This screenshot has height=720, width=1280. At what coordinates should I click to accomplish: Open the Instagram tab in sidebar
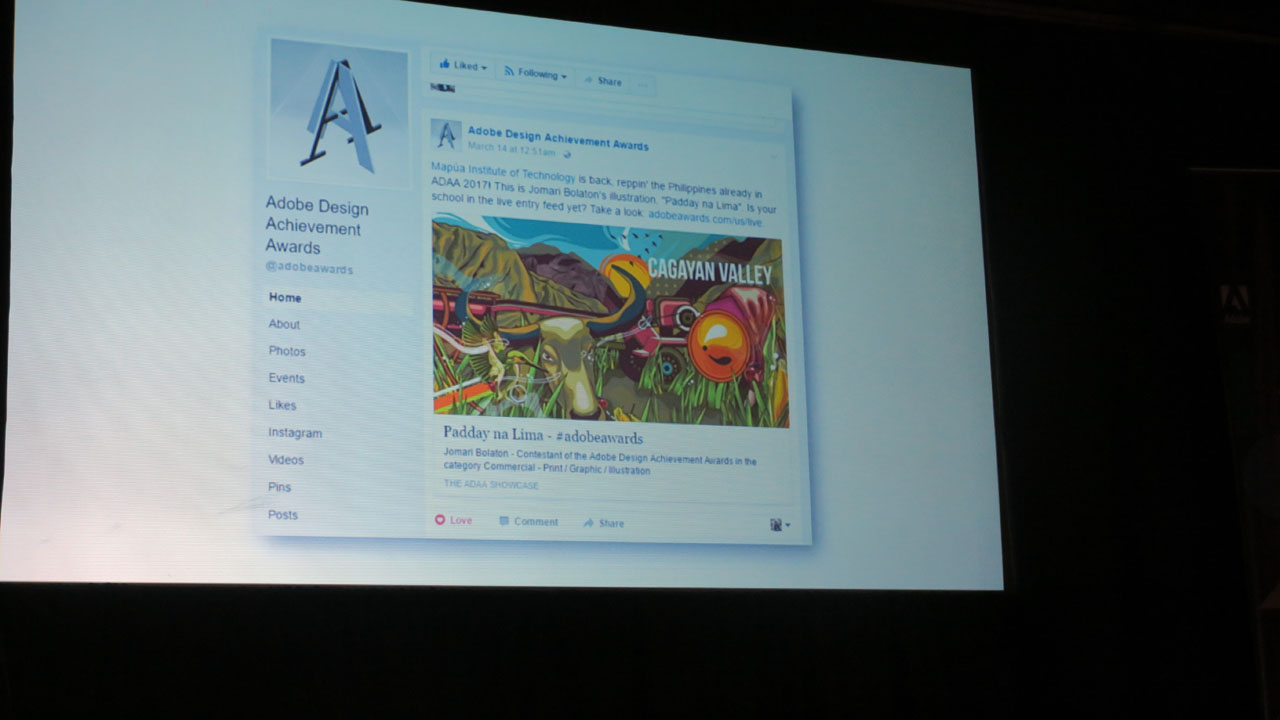[295, 433]
